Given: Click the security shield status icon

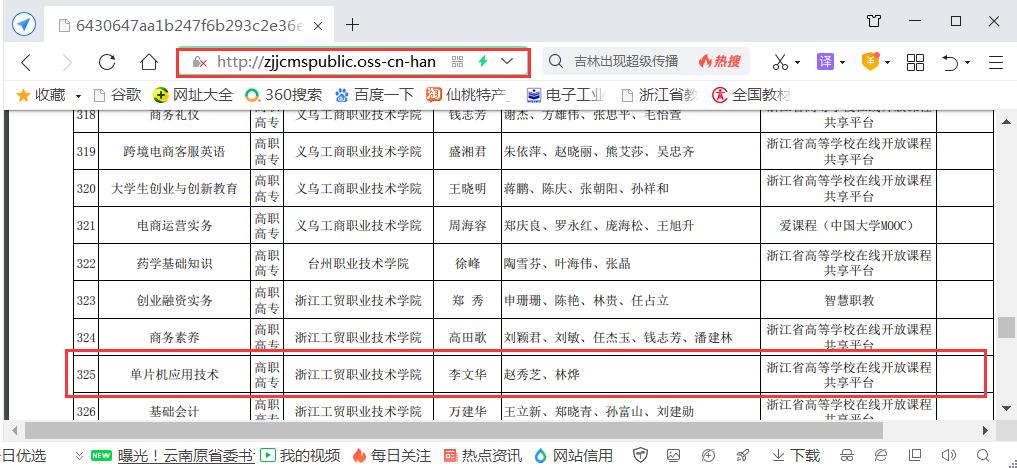Looking at the screenshot, I should [x=641, y=455].
